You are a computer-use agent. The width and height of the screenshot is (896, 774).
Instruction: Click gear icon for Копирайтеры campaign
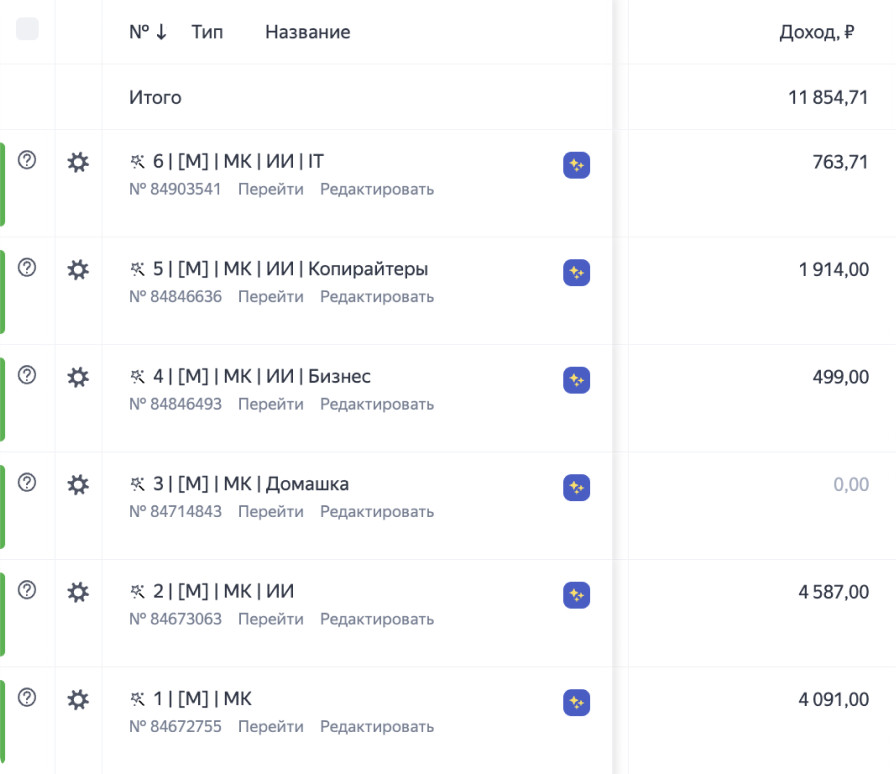78,269
